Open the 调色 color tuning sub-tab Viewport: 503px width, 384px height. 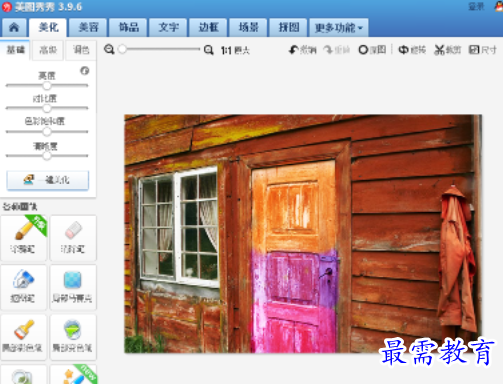tap(81, 50)
